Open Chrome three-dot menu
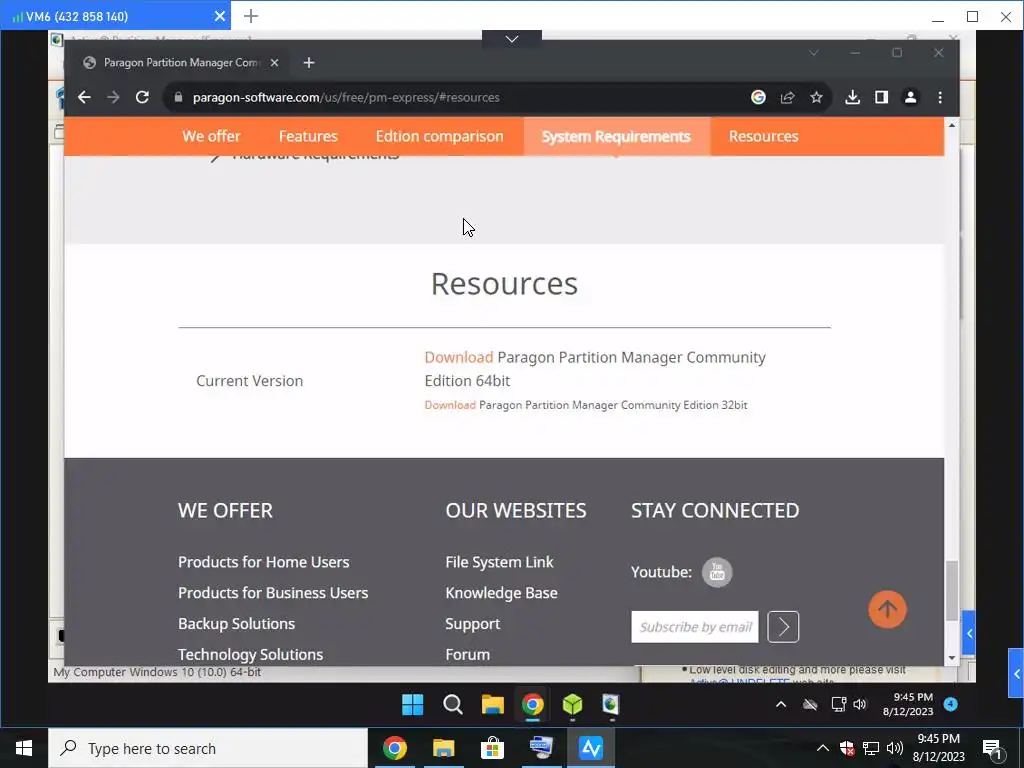The image size is (1024, 768). pyautogui.click(x=940, y=97)
